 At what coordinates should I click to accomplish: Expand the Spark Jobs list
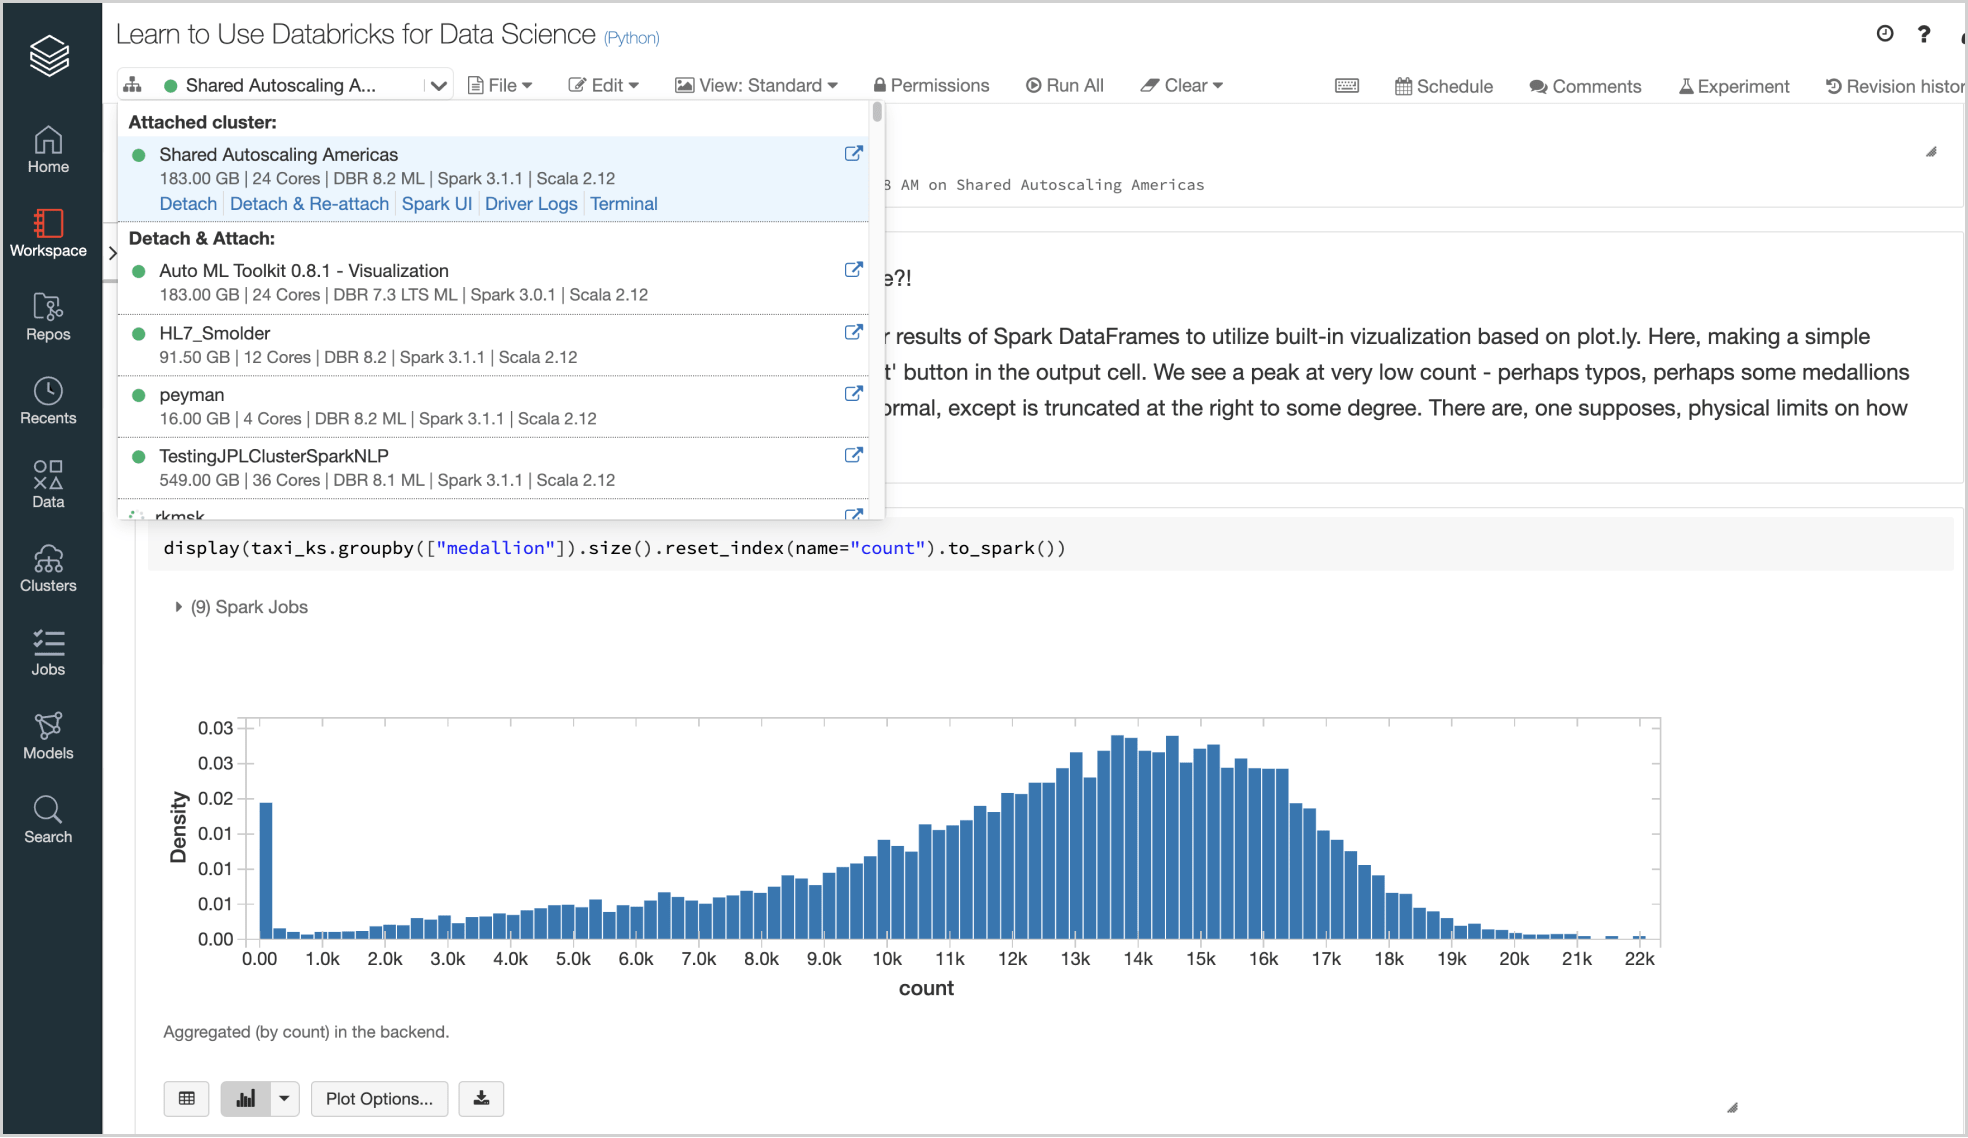(178, 607)
